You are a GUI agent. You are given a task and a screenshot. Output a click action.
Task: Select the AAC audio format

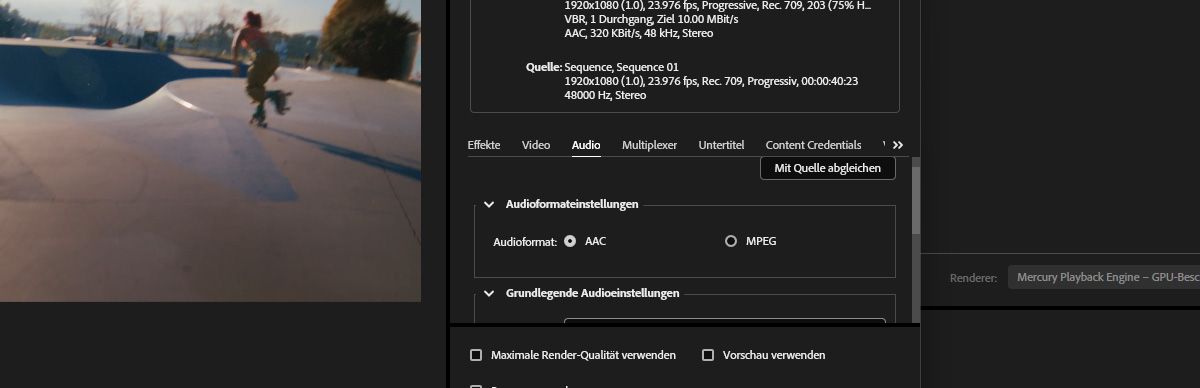570,241
